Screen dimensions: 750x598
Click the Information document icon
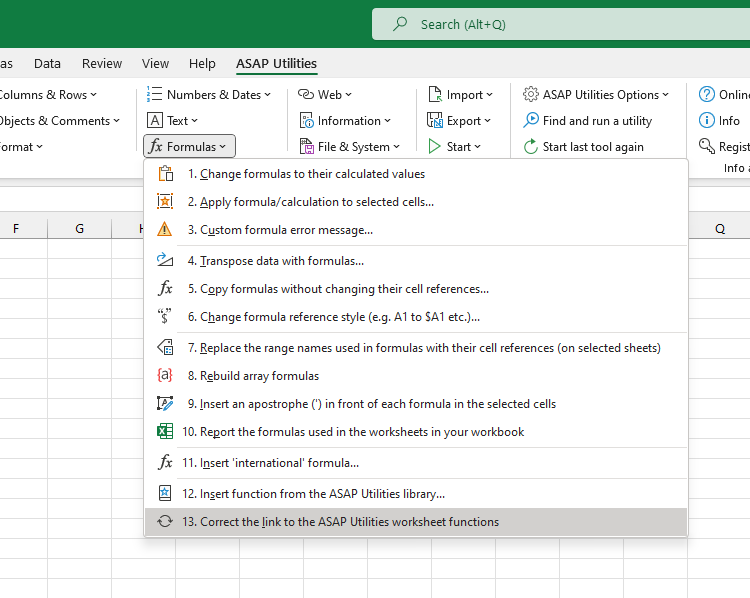pyautogui.click(x=306, y=121)
